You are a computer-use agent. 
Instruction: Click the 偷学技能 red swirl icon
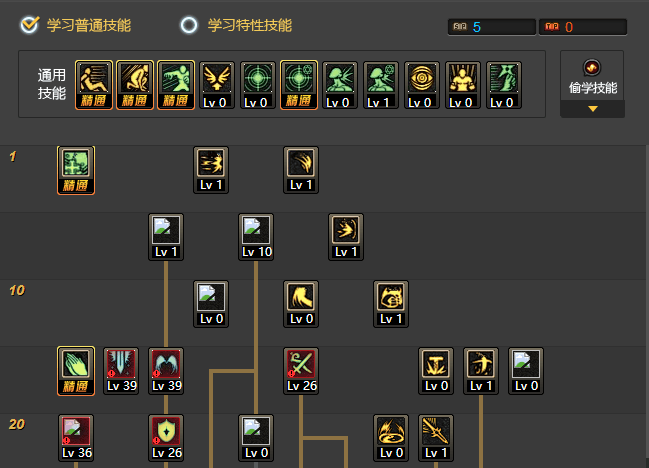[x=592, y=67]
